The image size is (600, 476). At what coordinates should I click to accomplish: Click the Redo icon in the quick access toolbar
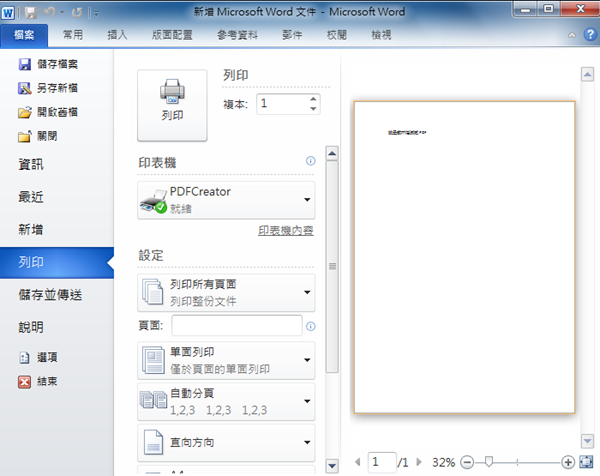[77, 13]
